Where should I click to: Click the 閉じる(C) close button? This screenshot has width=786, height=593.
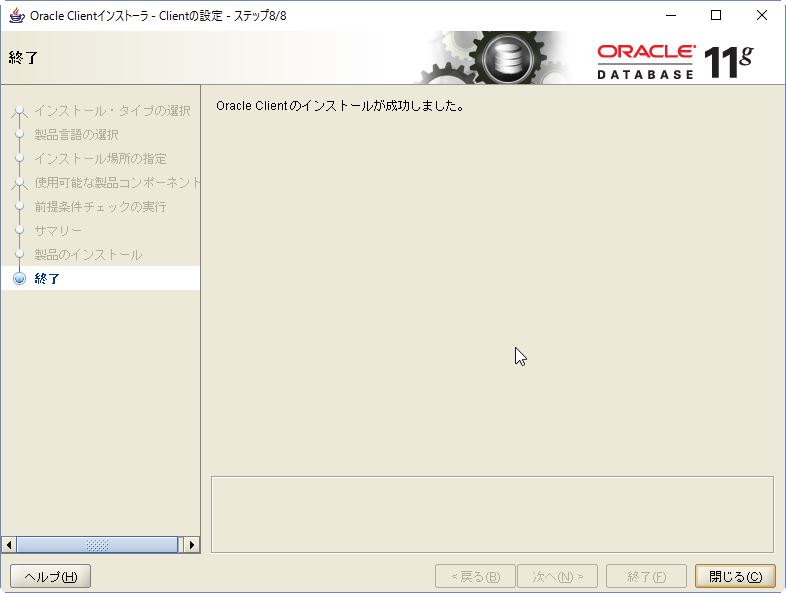click(x=735, y=576)
